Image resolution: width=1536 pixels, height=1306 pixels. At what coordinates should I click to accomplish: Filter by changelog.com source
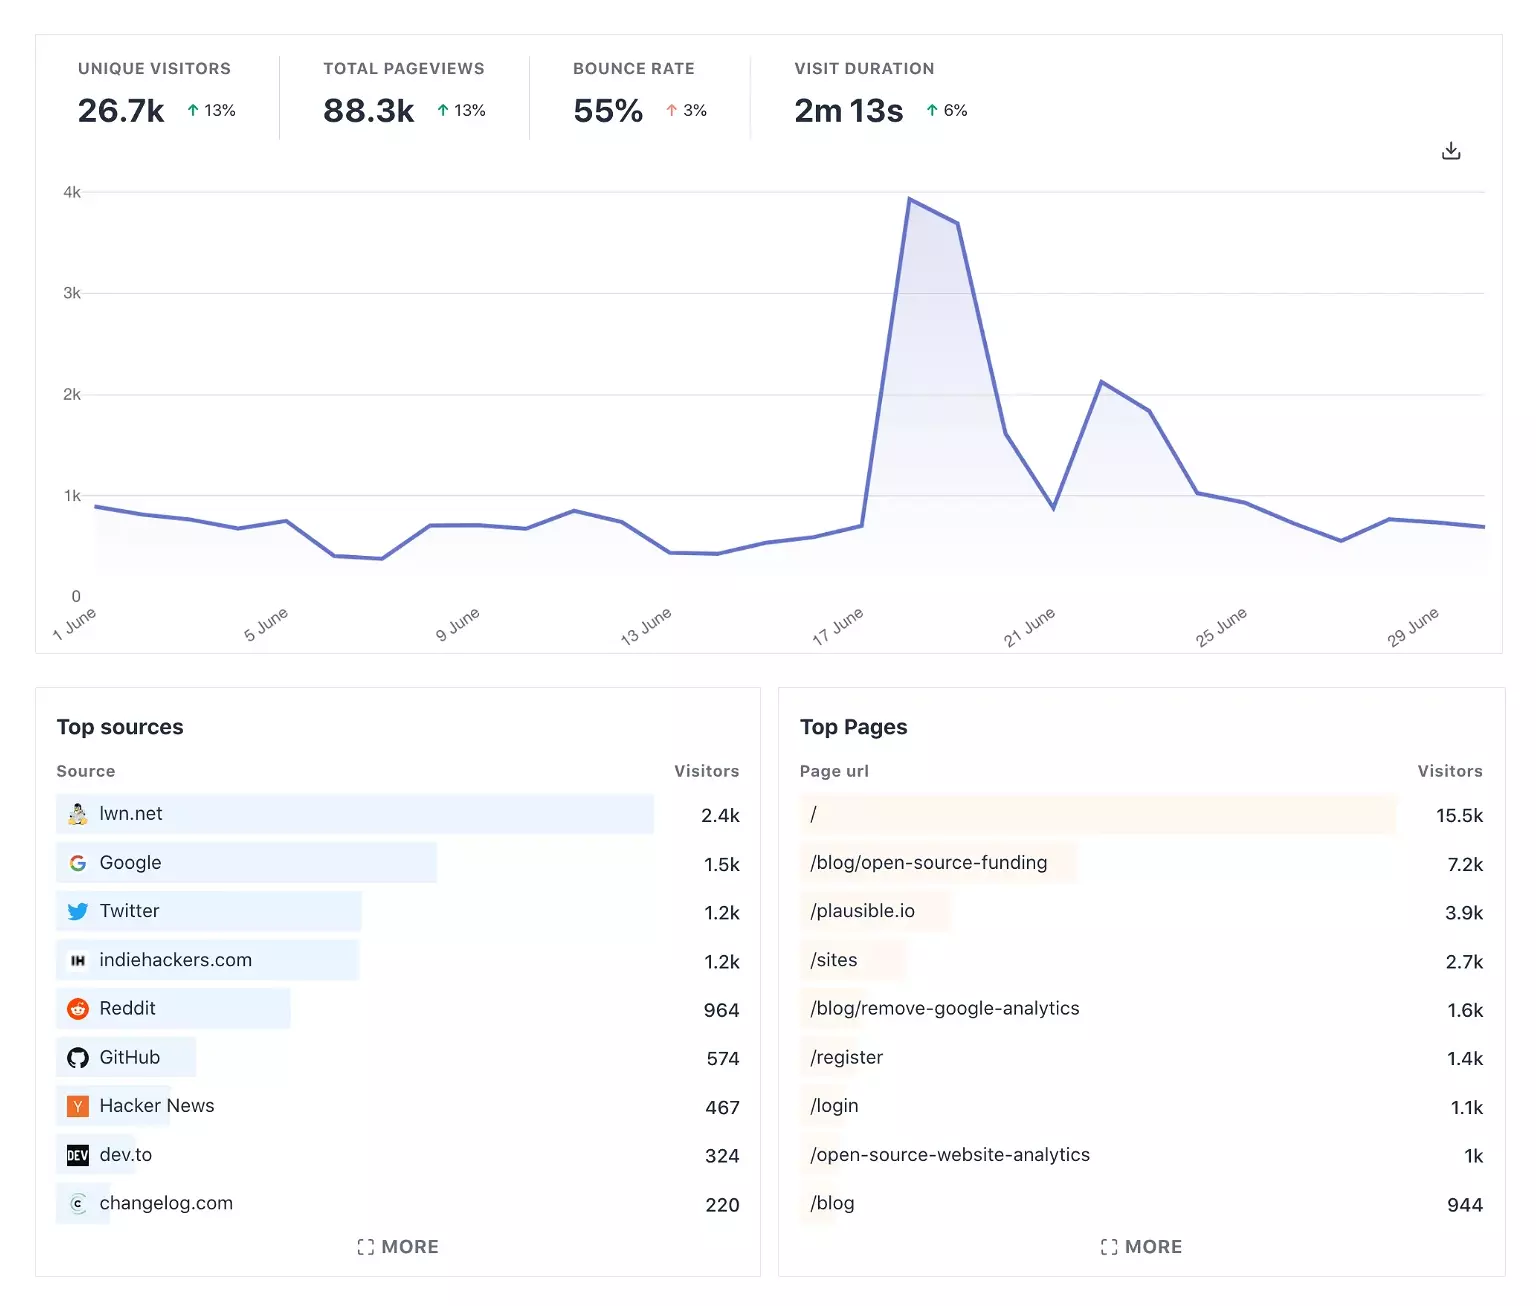pos(166,1204)
